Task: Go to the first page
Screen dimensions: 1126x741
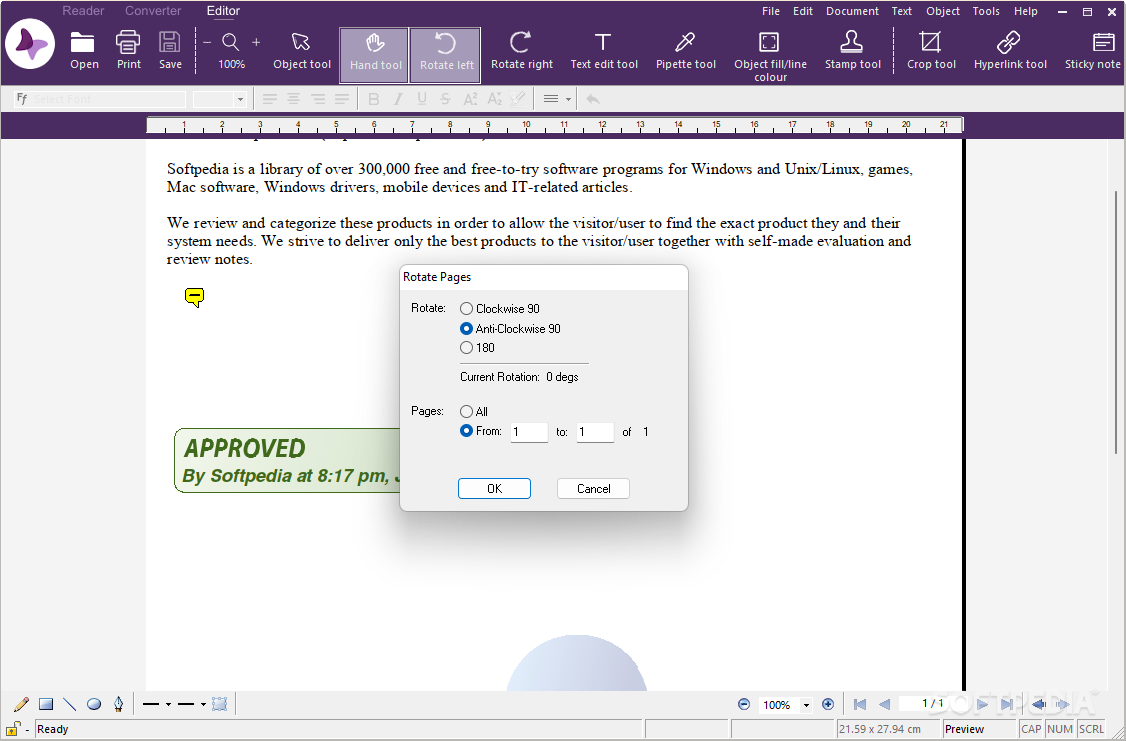Action: 860,704
